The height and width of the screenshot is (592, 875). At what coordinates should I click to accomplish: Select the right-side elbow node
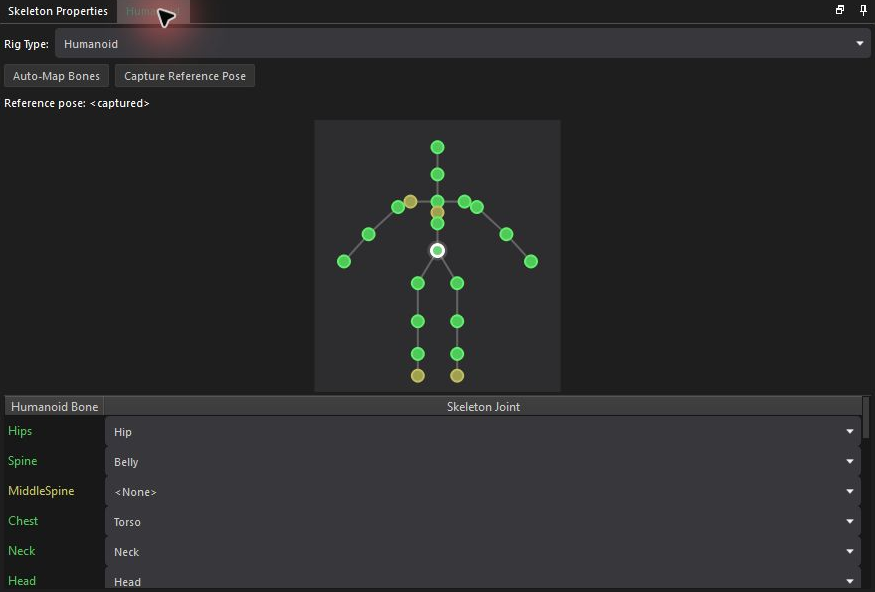(506, 234)
